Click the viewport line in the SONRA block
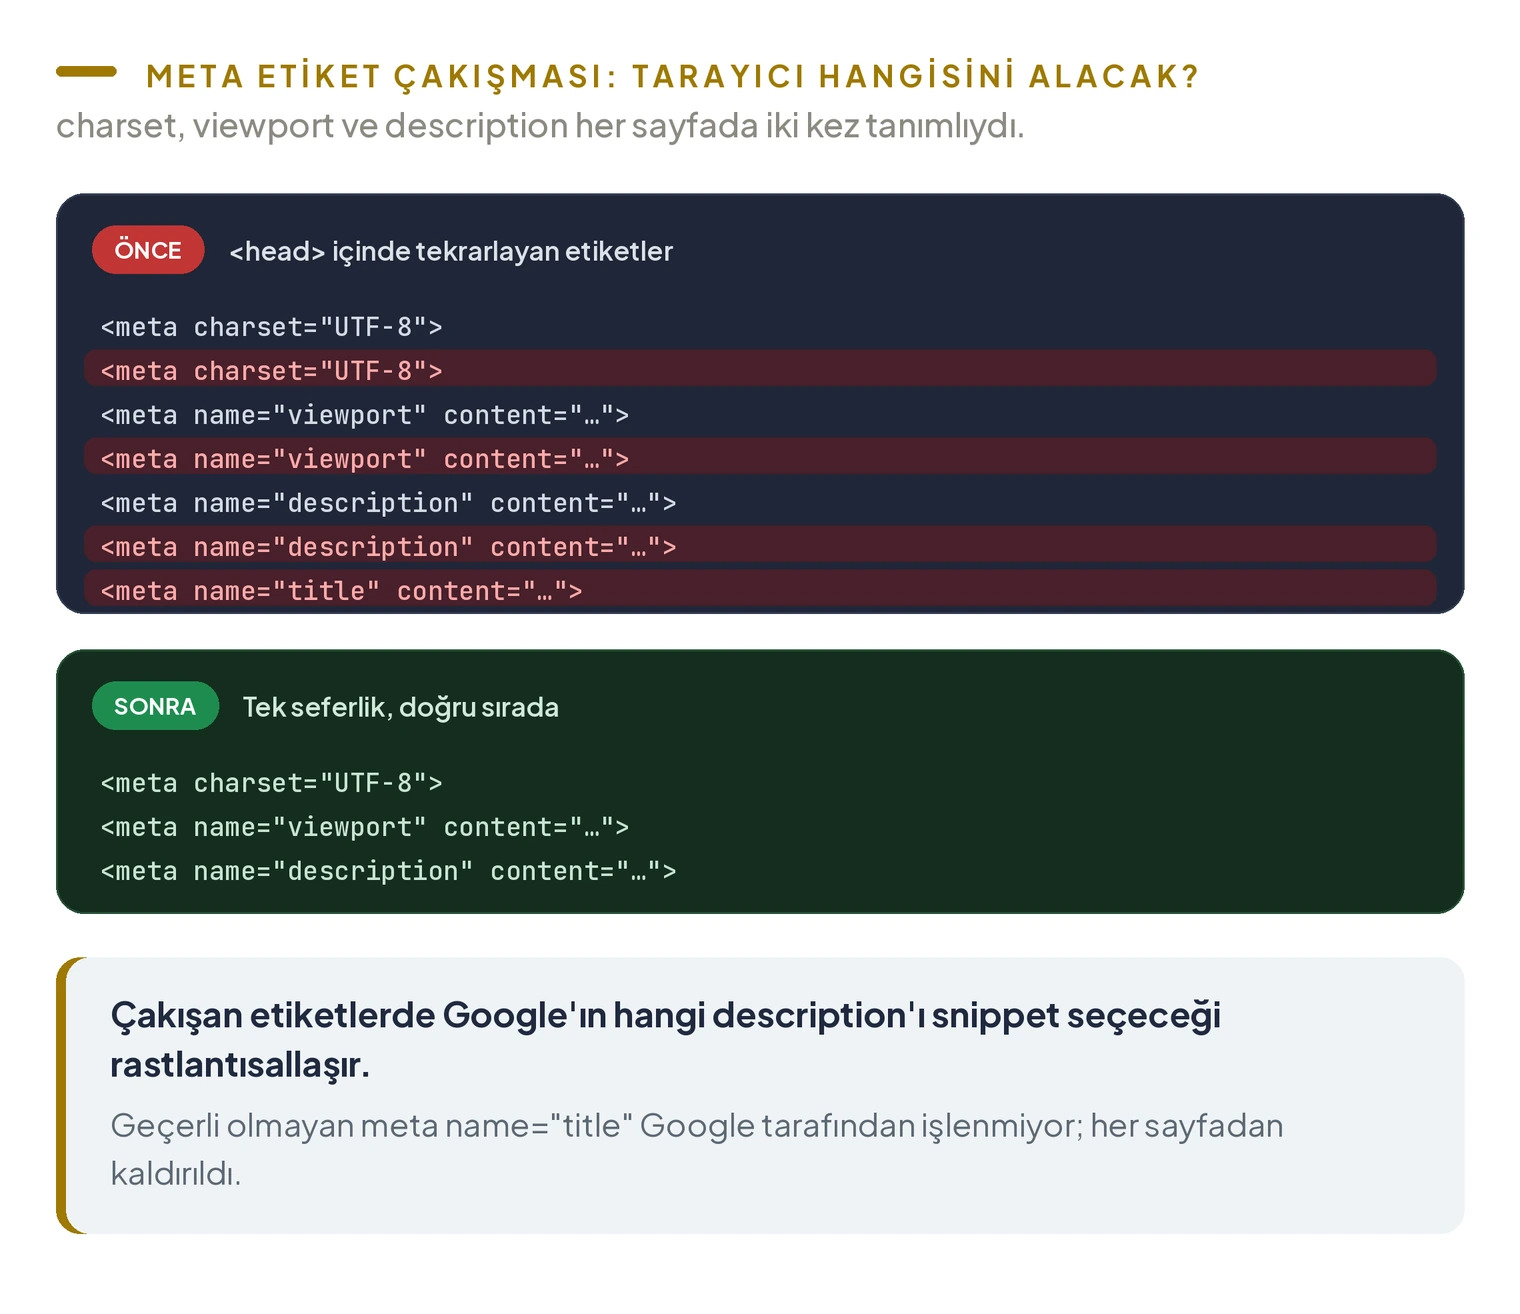This screenshot has height=1314, width=1520. pyautogui.click(x=365, y=827)
